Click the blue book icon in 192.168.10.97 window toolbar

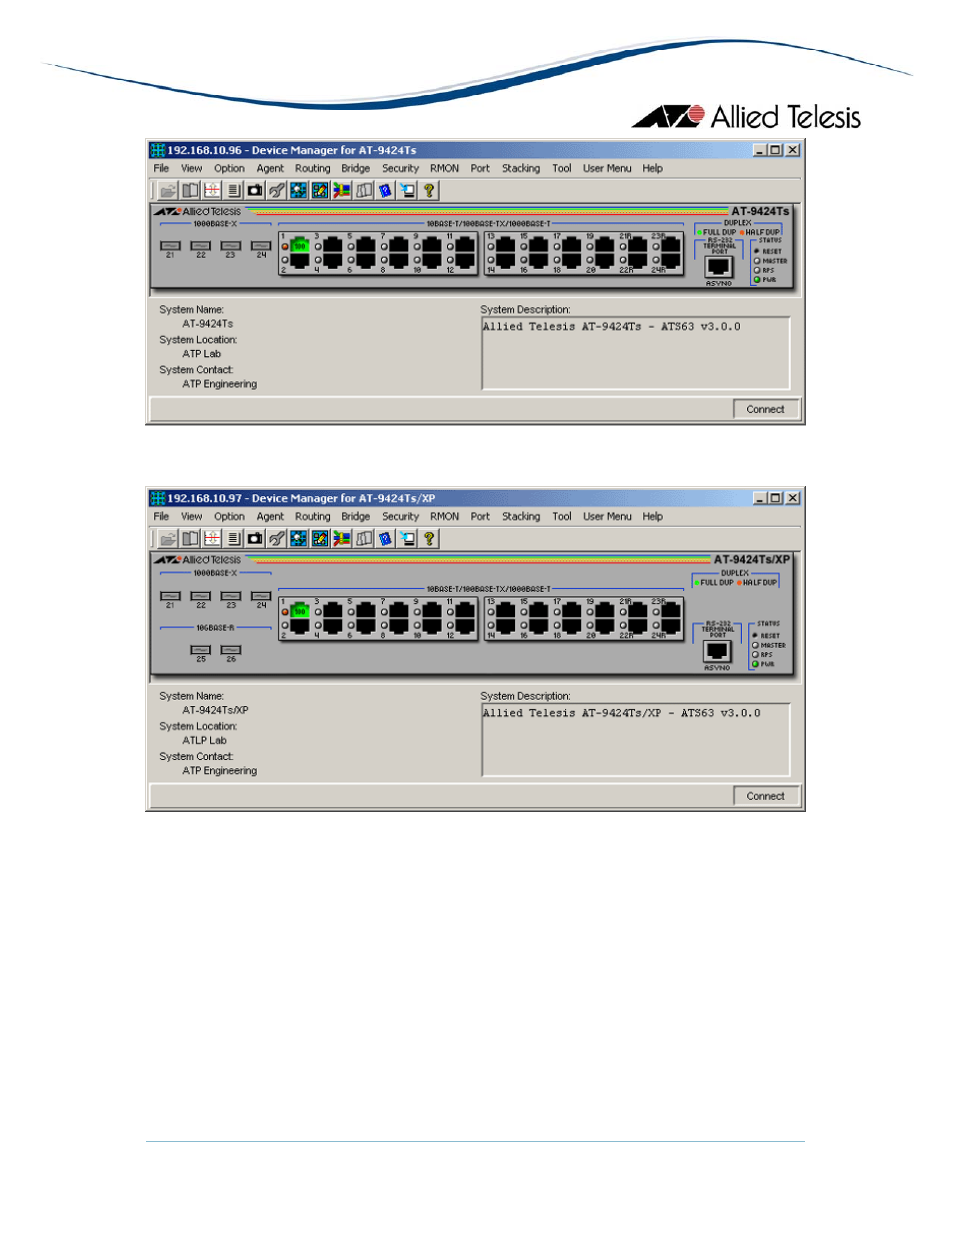[385, 538]
